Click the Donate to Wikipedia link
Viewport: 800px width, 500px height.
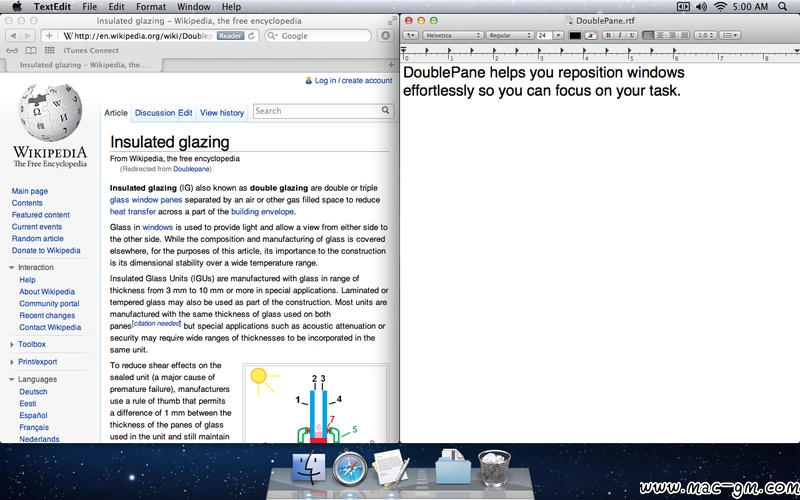(46, 251)
